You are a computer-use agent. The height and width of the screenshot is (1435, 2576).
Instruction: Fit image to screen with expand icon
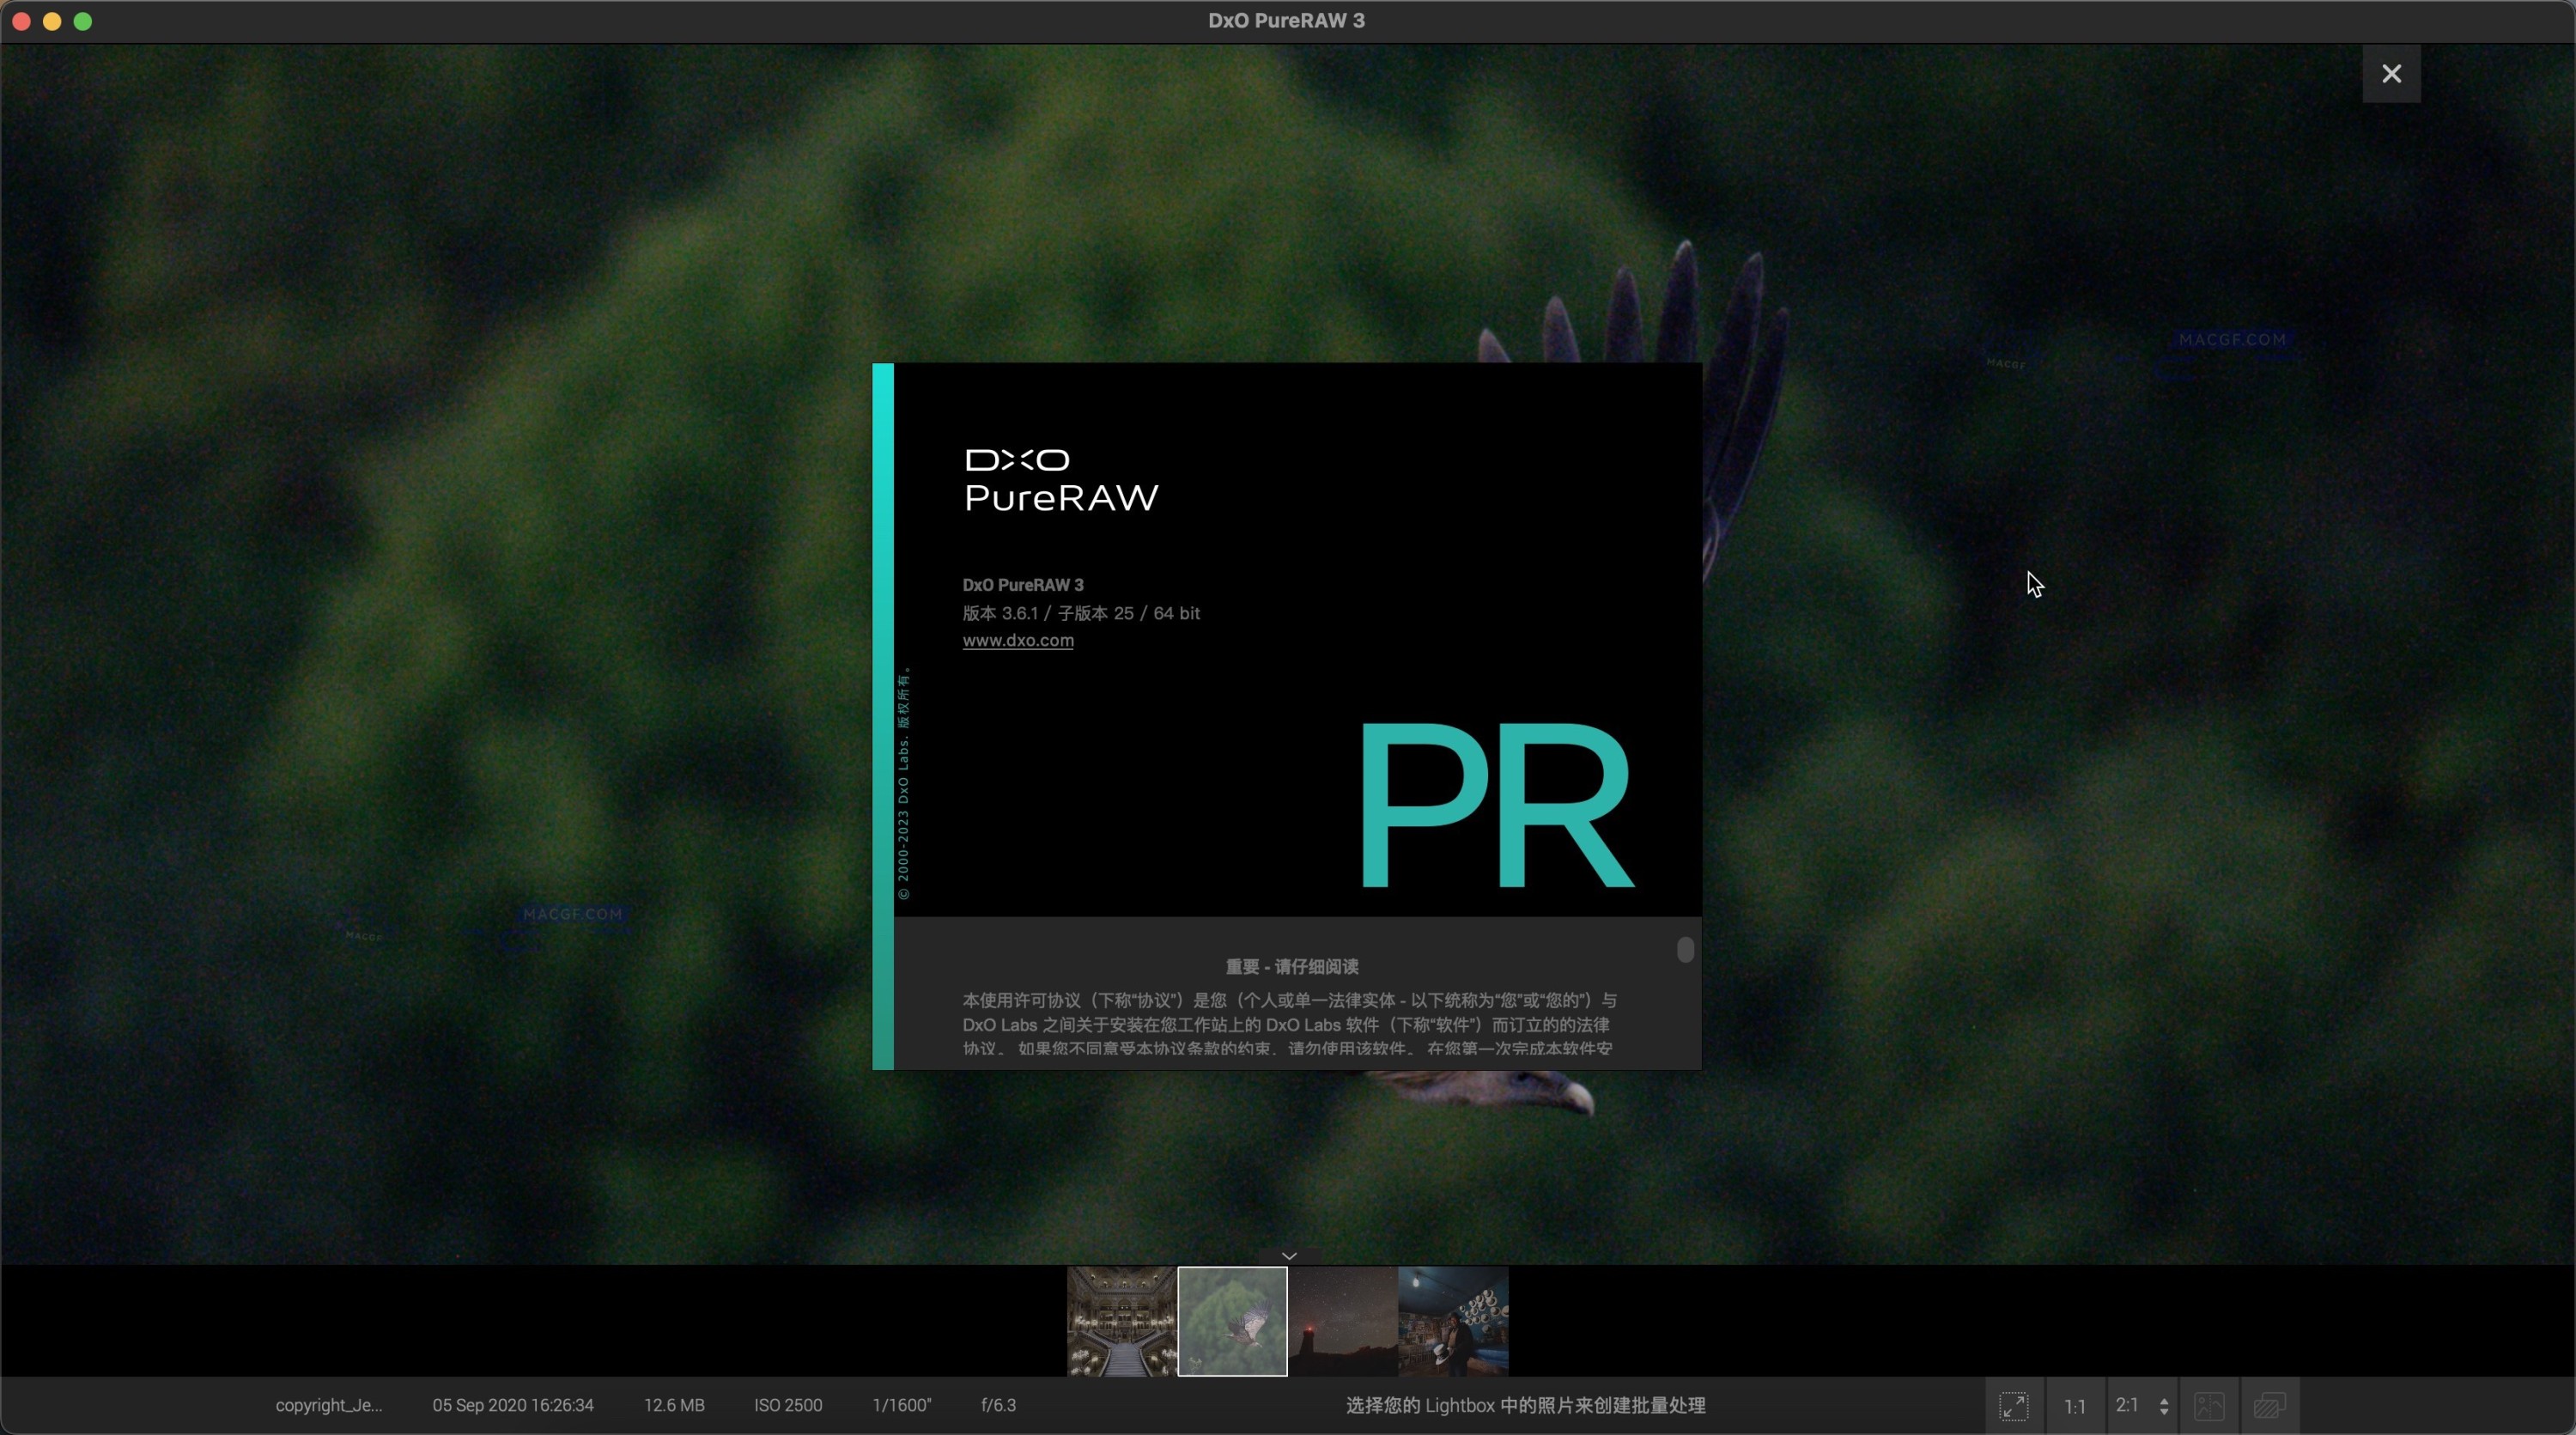pos(2014,1405)
